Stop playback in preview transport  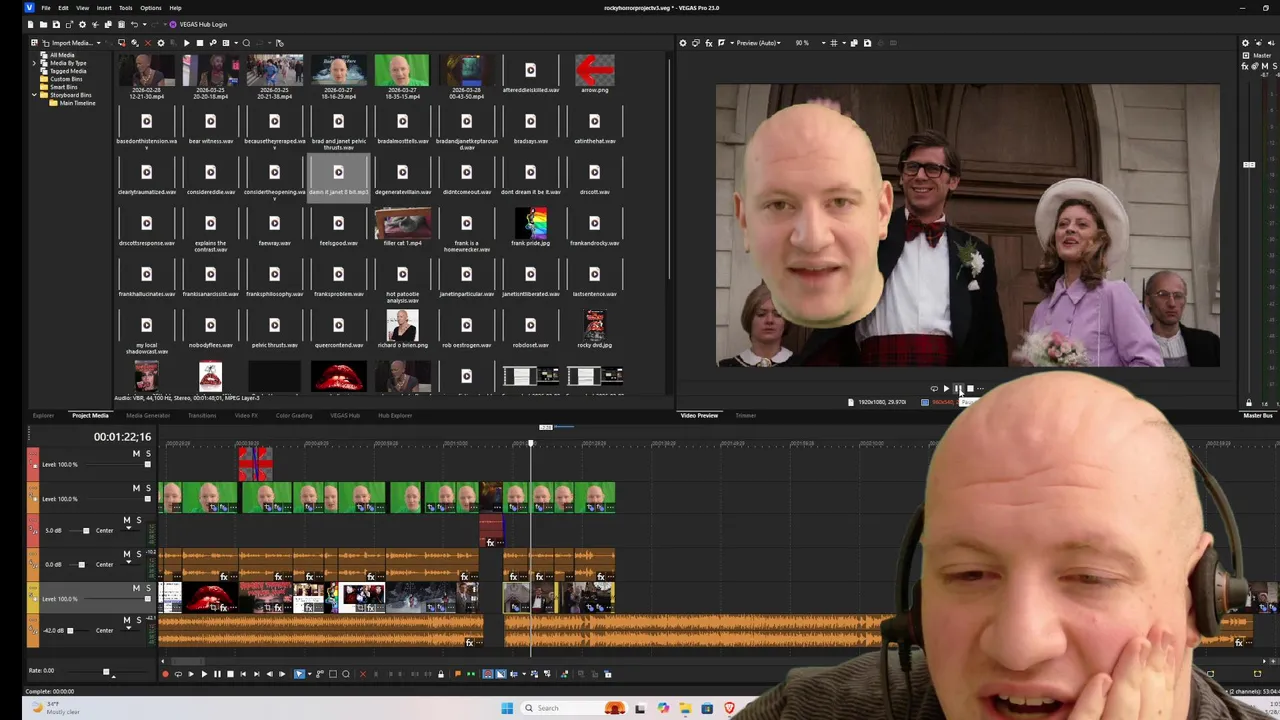coord(970,388)
